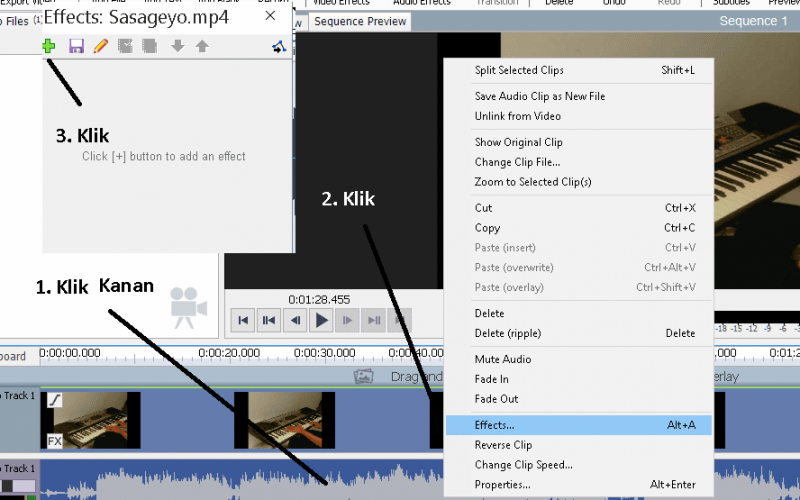This screenshot has width=800, height=500.
Task: Click the timeline ruler at 0:00:20.000
Action: (229, 353)
